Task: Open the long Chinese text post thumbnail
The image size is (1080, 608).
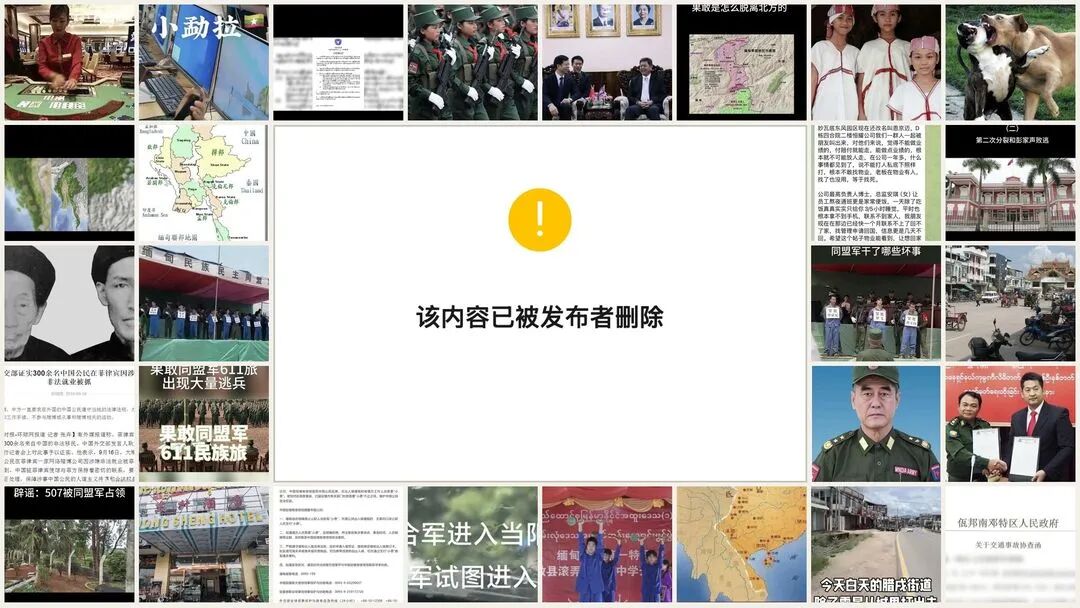Action: click(x=875, y=183)
